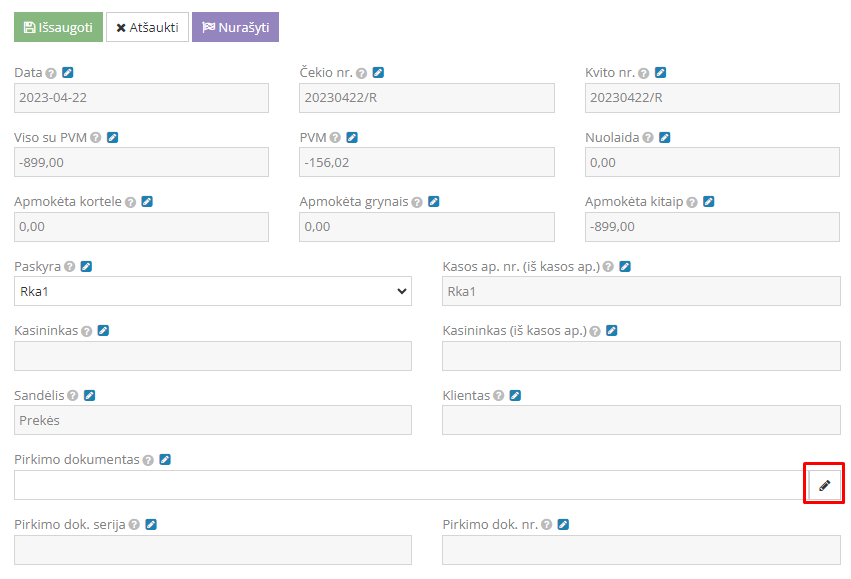The image size is (851, 579).
Task: Click the edit icon beside Sandėlis label
Action: tap(89, 396)
